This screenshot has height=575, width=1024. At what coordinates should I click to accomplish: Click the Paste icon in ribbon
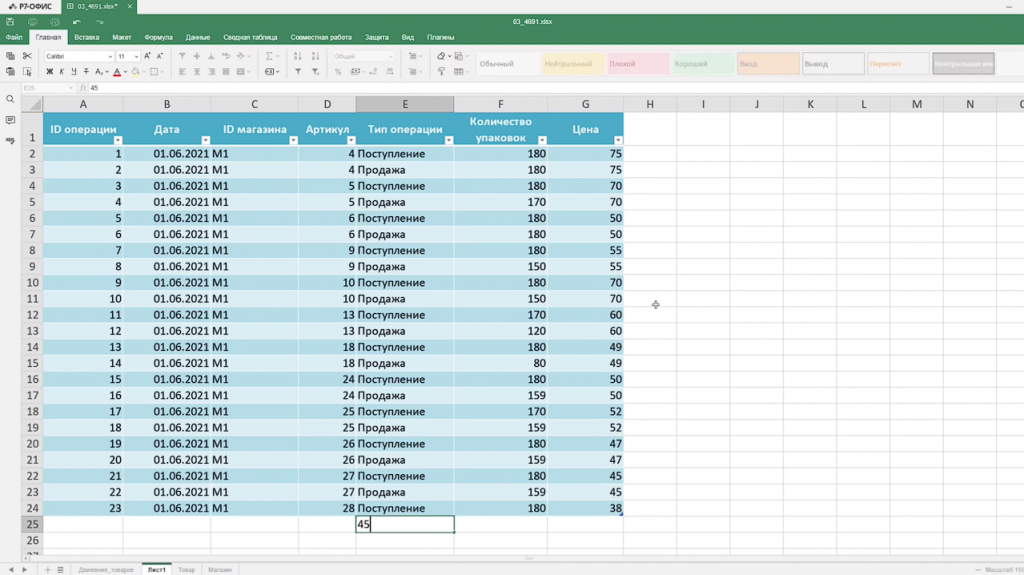pos(10,72)
